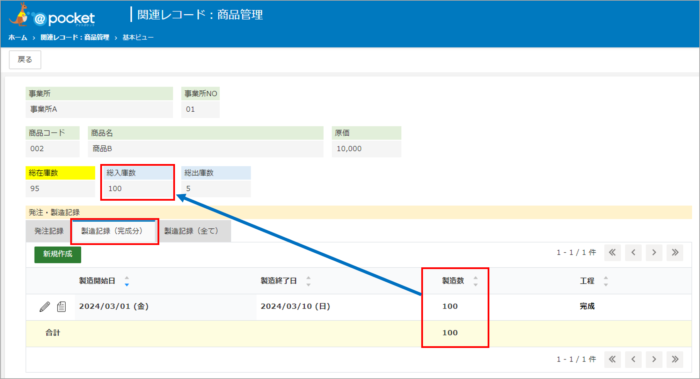700x379 pixels.
Task: Go to previous page in bottom pager
Action: 633,359
